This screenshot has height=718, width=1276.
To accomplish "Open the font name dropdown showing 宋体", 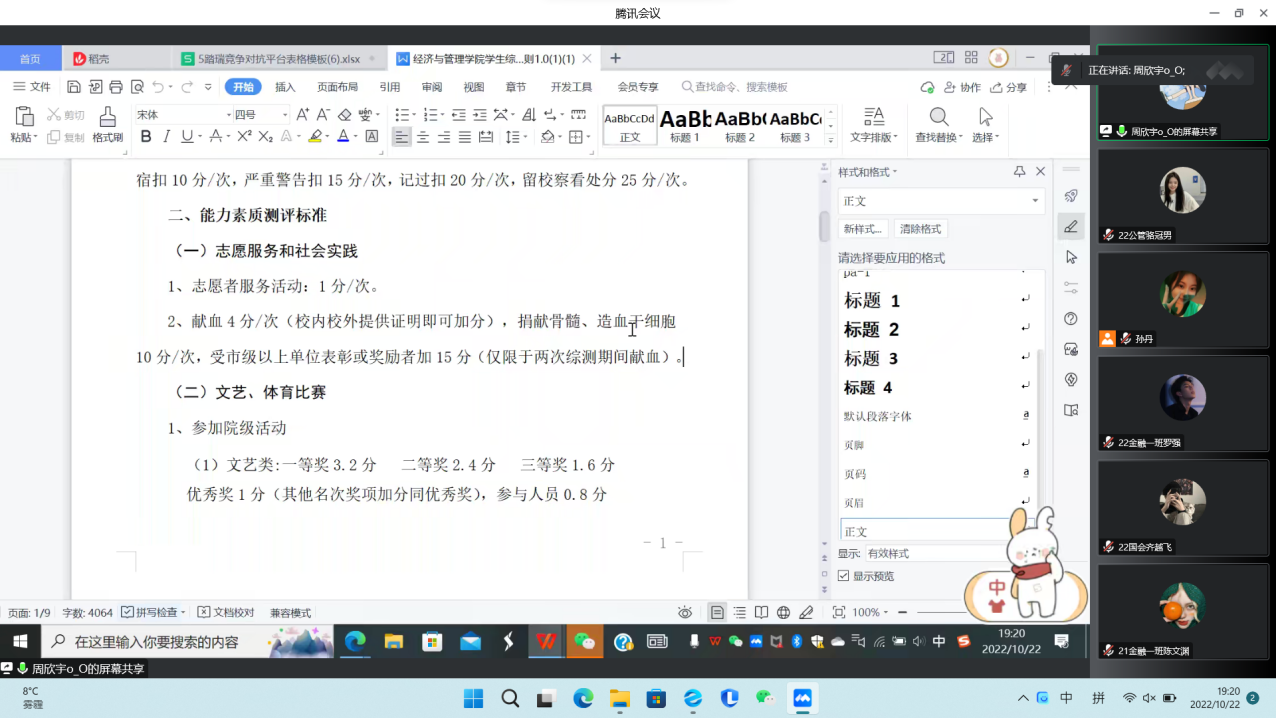I will tap(182, 115).
